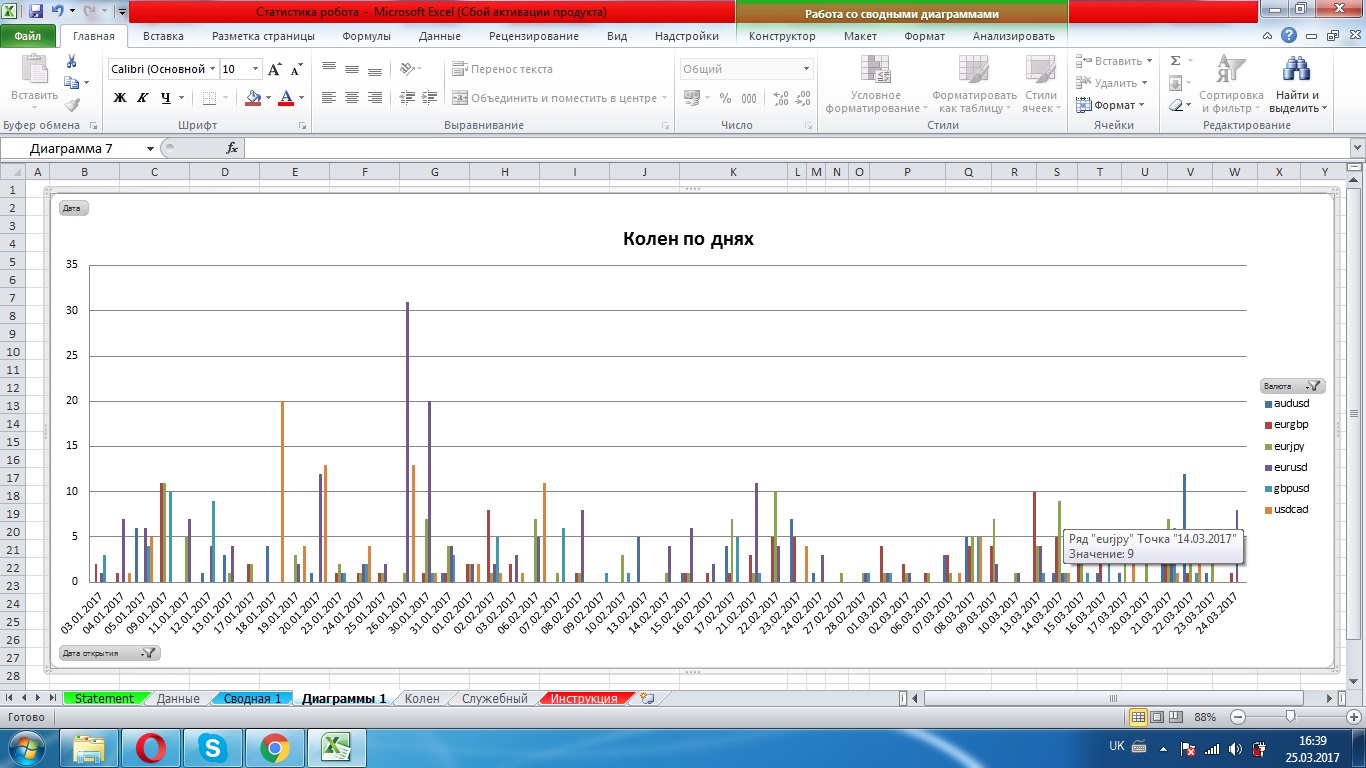This screenshot has width=1366, height=768.
Task: Switch to the Сводная 1 sheet tab
Action: click(251, 698)
